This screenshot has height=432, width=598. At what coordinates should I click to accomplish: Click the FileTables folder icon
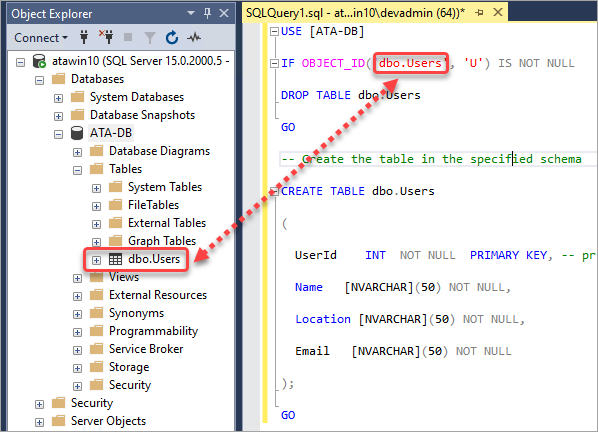(x=116, y=205)
